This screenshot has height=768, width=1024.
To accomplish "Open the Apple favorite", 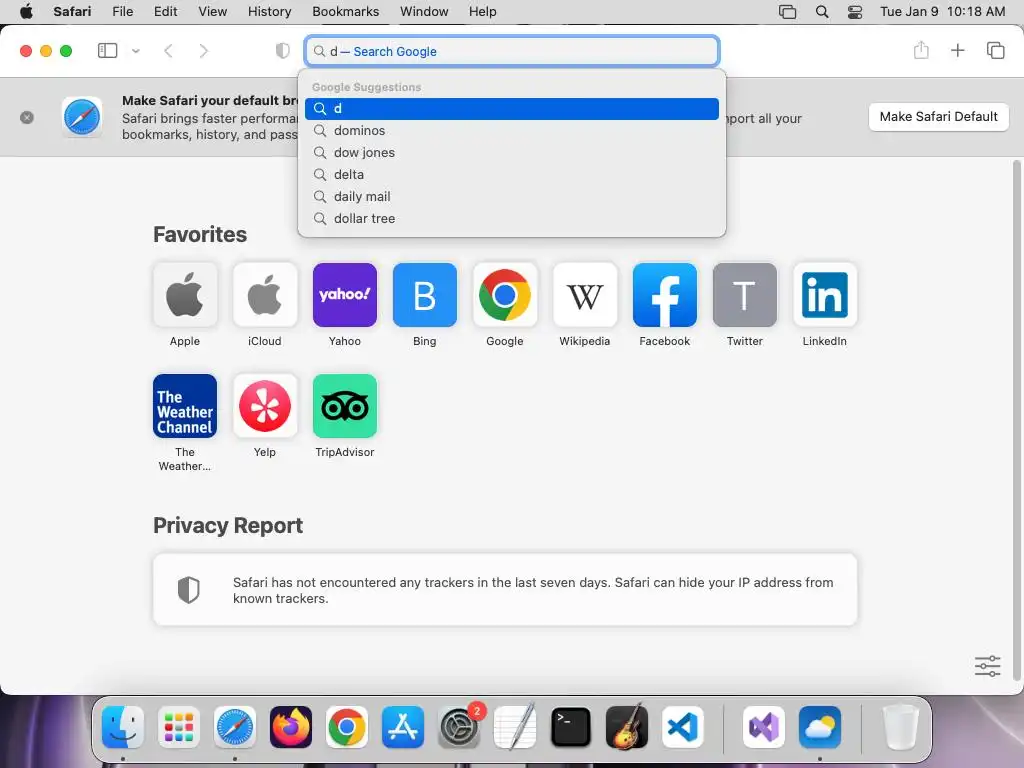I will [x=185, y=295].
